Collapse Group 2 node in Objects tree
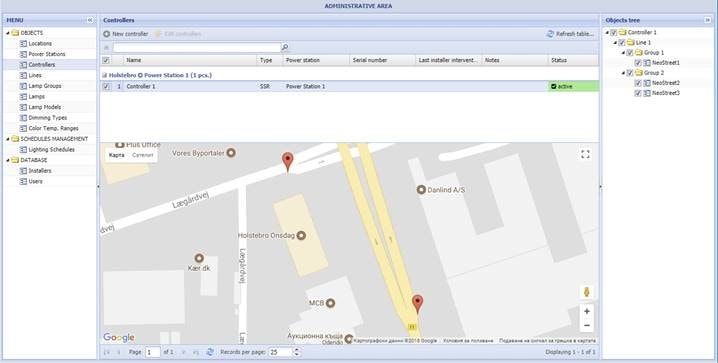The width and height of the screenshot is (718, 363). pyautogui.click(x=623, y=73)
